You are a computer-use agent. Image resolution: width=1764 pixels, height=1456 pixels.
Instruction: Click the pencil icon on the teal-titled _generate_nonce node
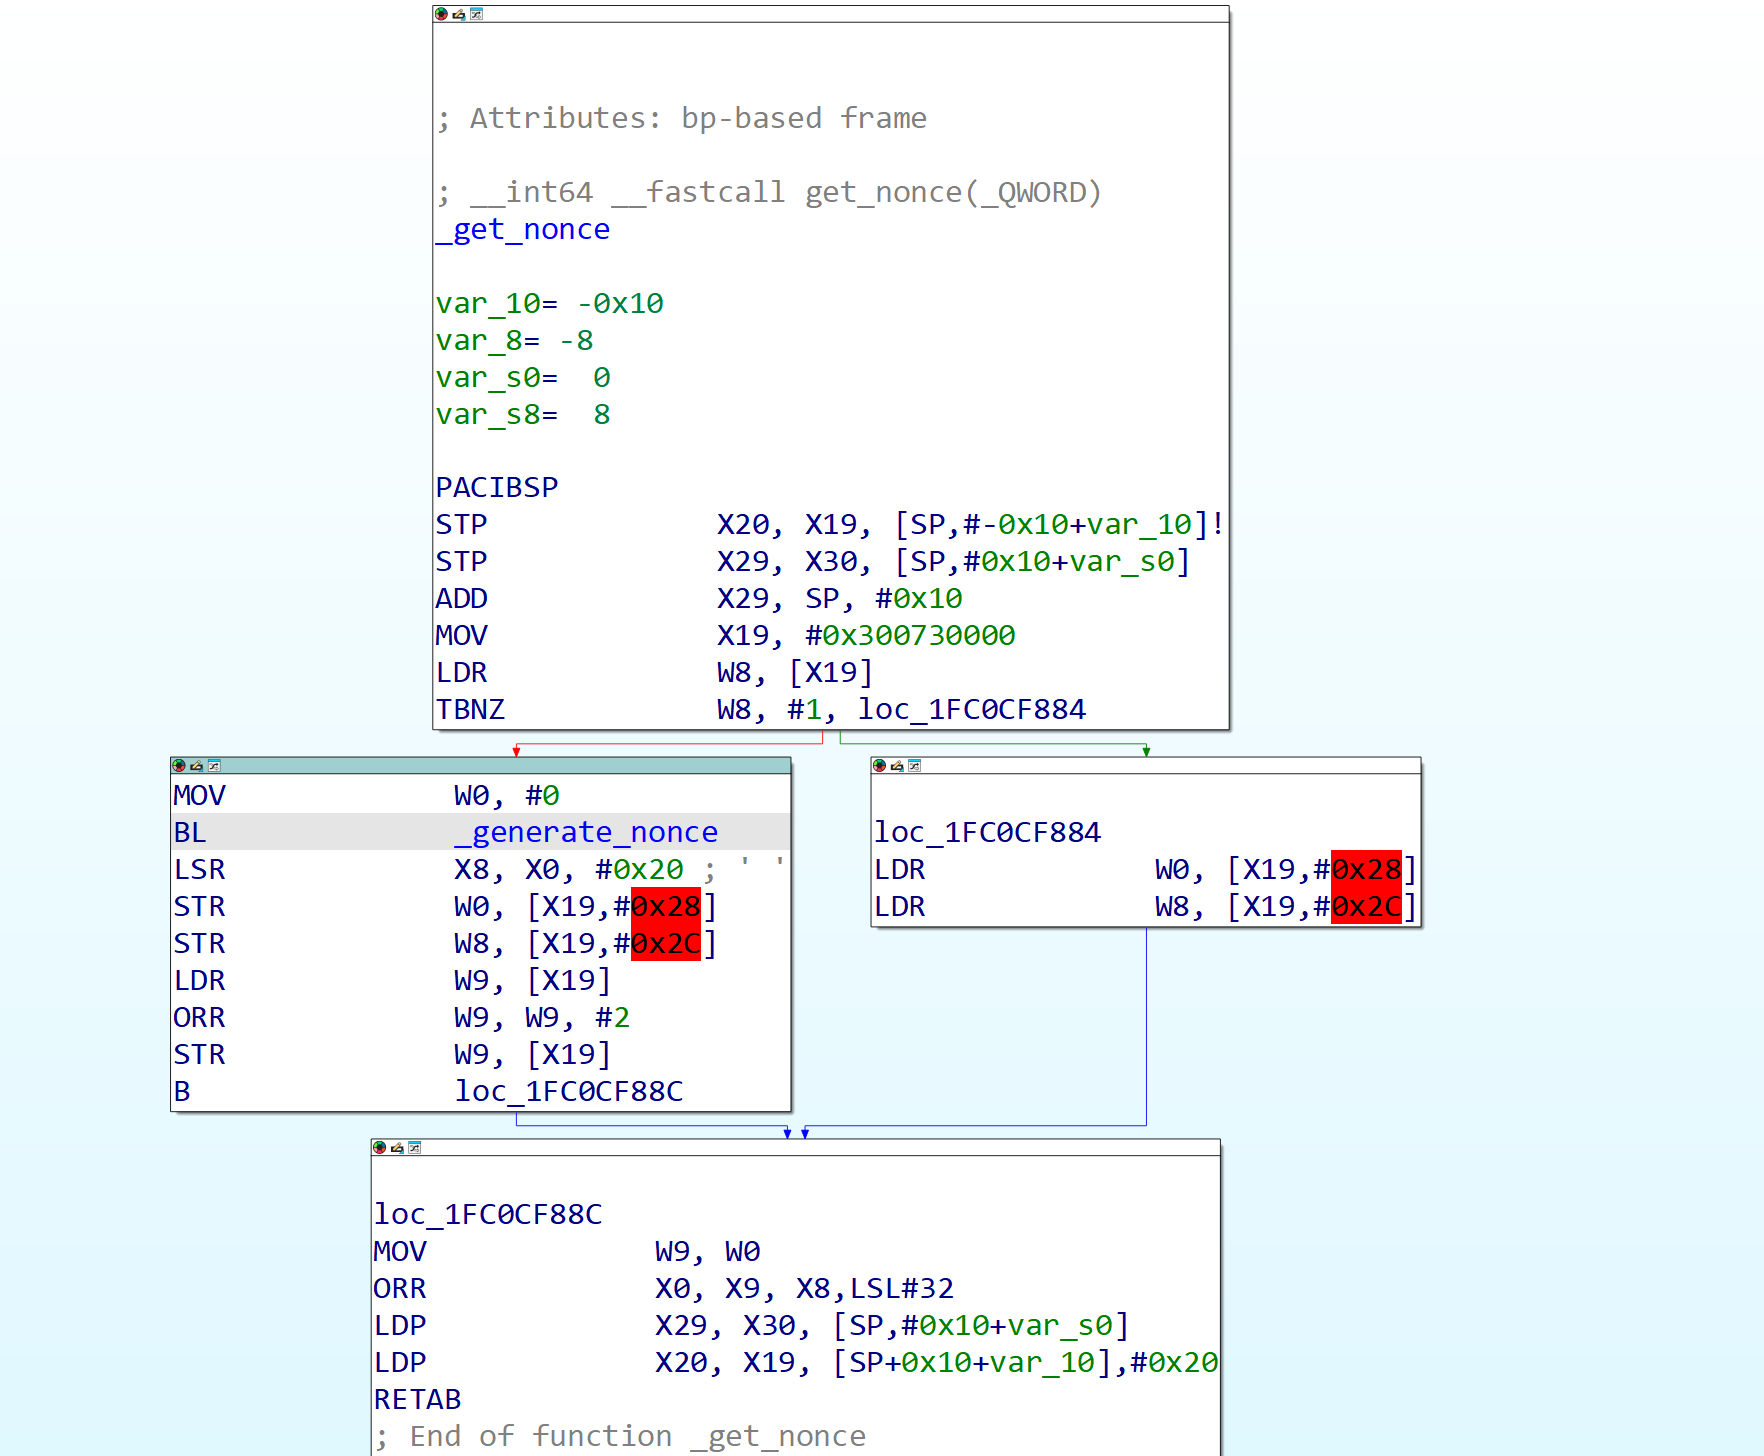pyautogui.click(x=197, y=766)
